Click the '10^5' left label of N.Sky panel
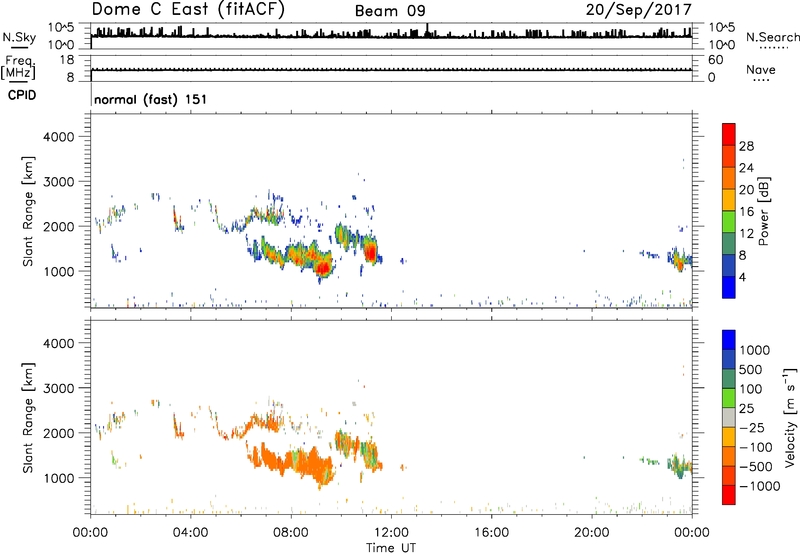The image size is (800, 554). tap(61, 28)
